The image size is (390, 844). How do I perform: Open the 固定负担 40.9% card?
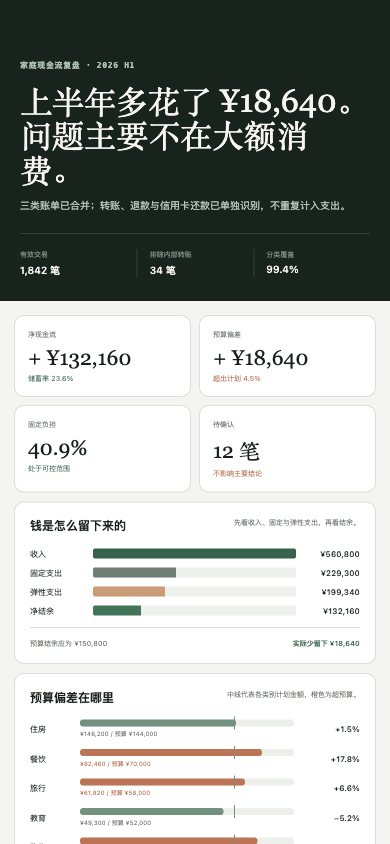coord(102,448)
